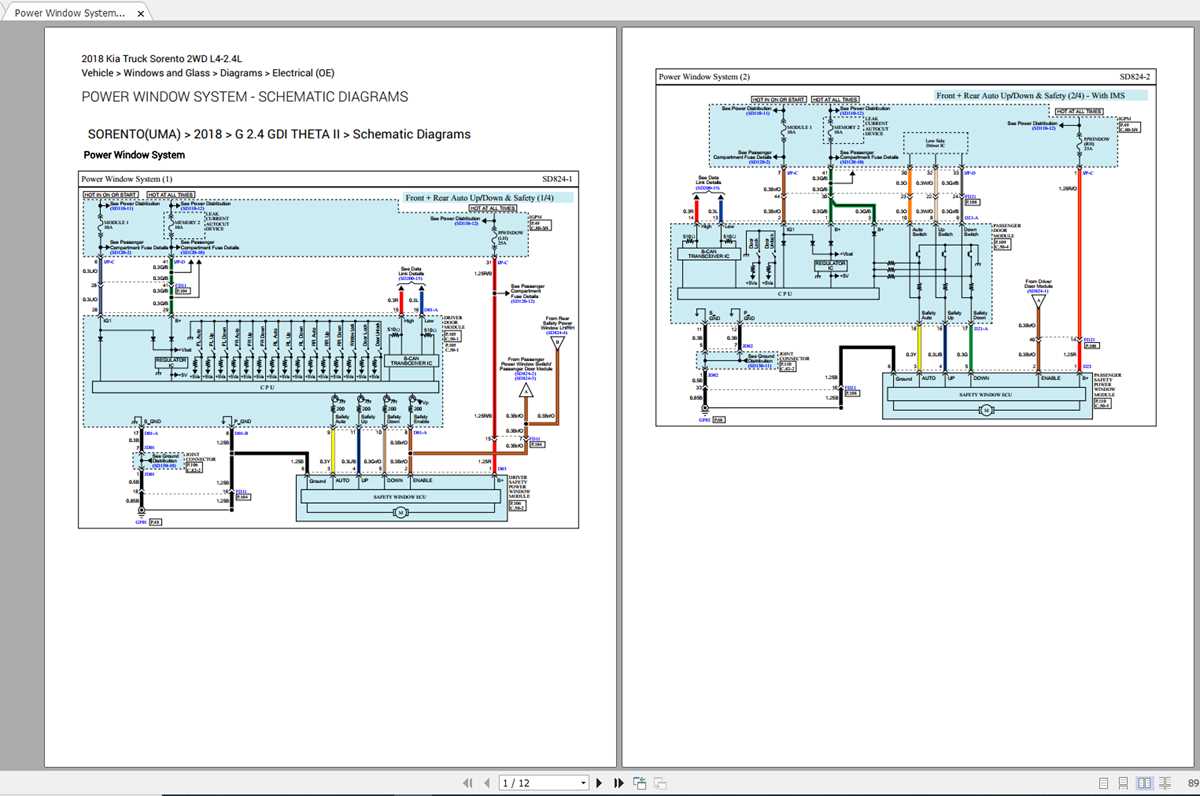1200x796 pixels.
Task: Click the 'C P U' label in diagram SD824-1
Action: [267, 387]
